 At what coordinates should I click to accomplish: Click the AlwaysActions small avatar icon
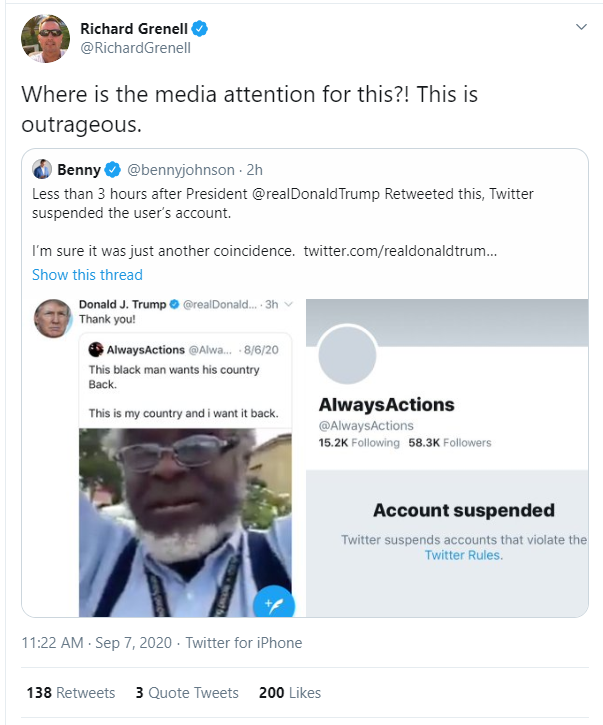click(96, 350)
